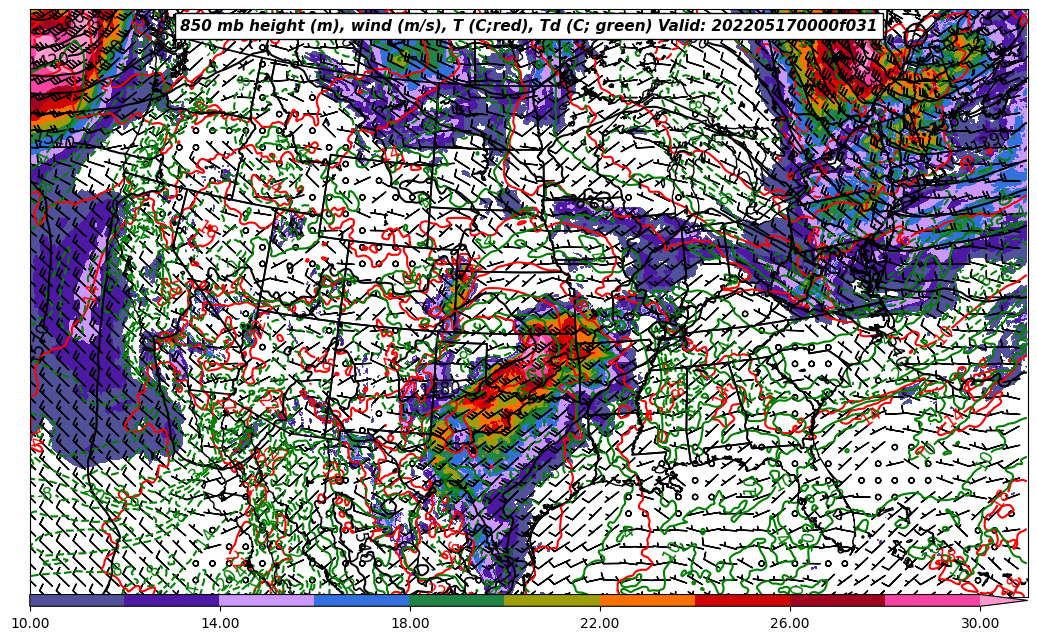Click the 14.00 colorbar tick label

(220, 624)
